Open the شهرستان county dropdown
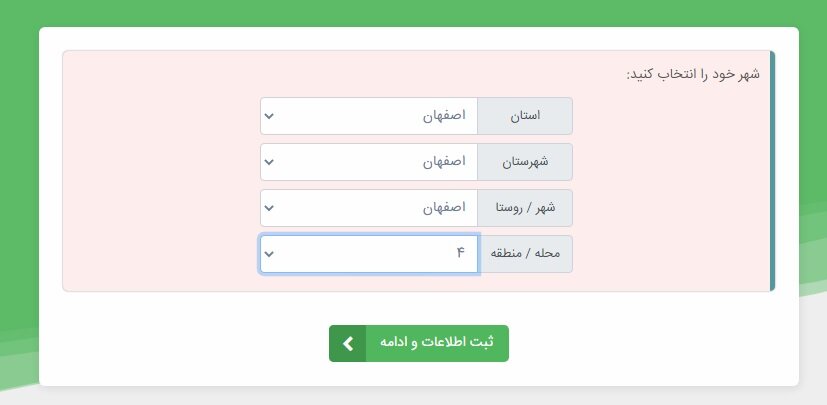This screenshot has height=405, width=827. [x=368, y=162]
